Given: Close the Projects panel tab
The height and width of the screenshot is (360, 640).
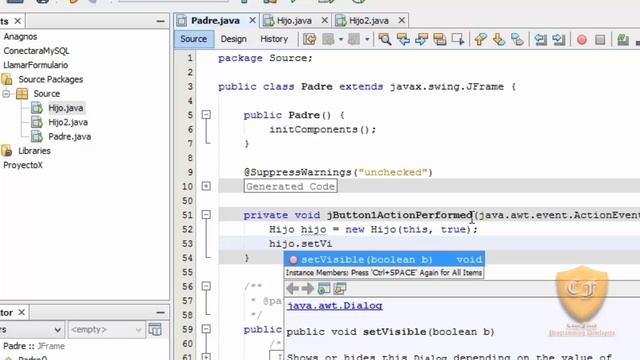Looking at the screenshot, I should [18, 21].
